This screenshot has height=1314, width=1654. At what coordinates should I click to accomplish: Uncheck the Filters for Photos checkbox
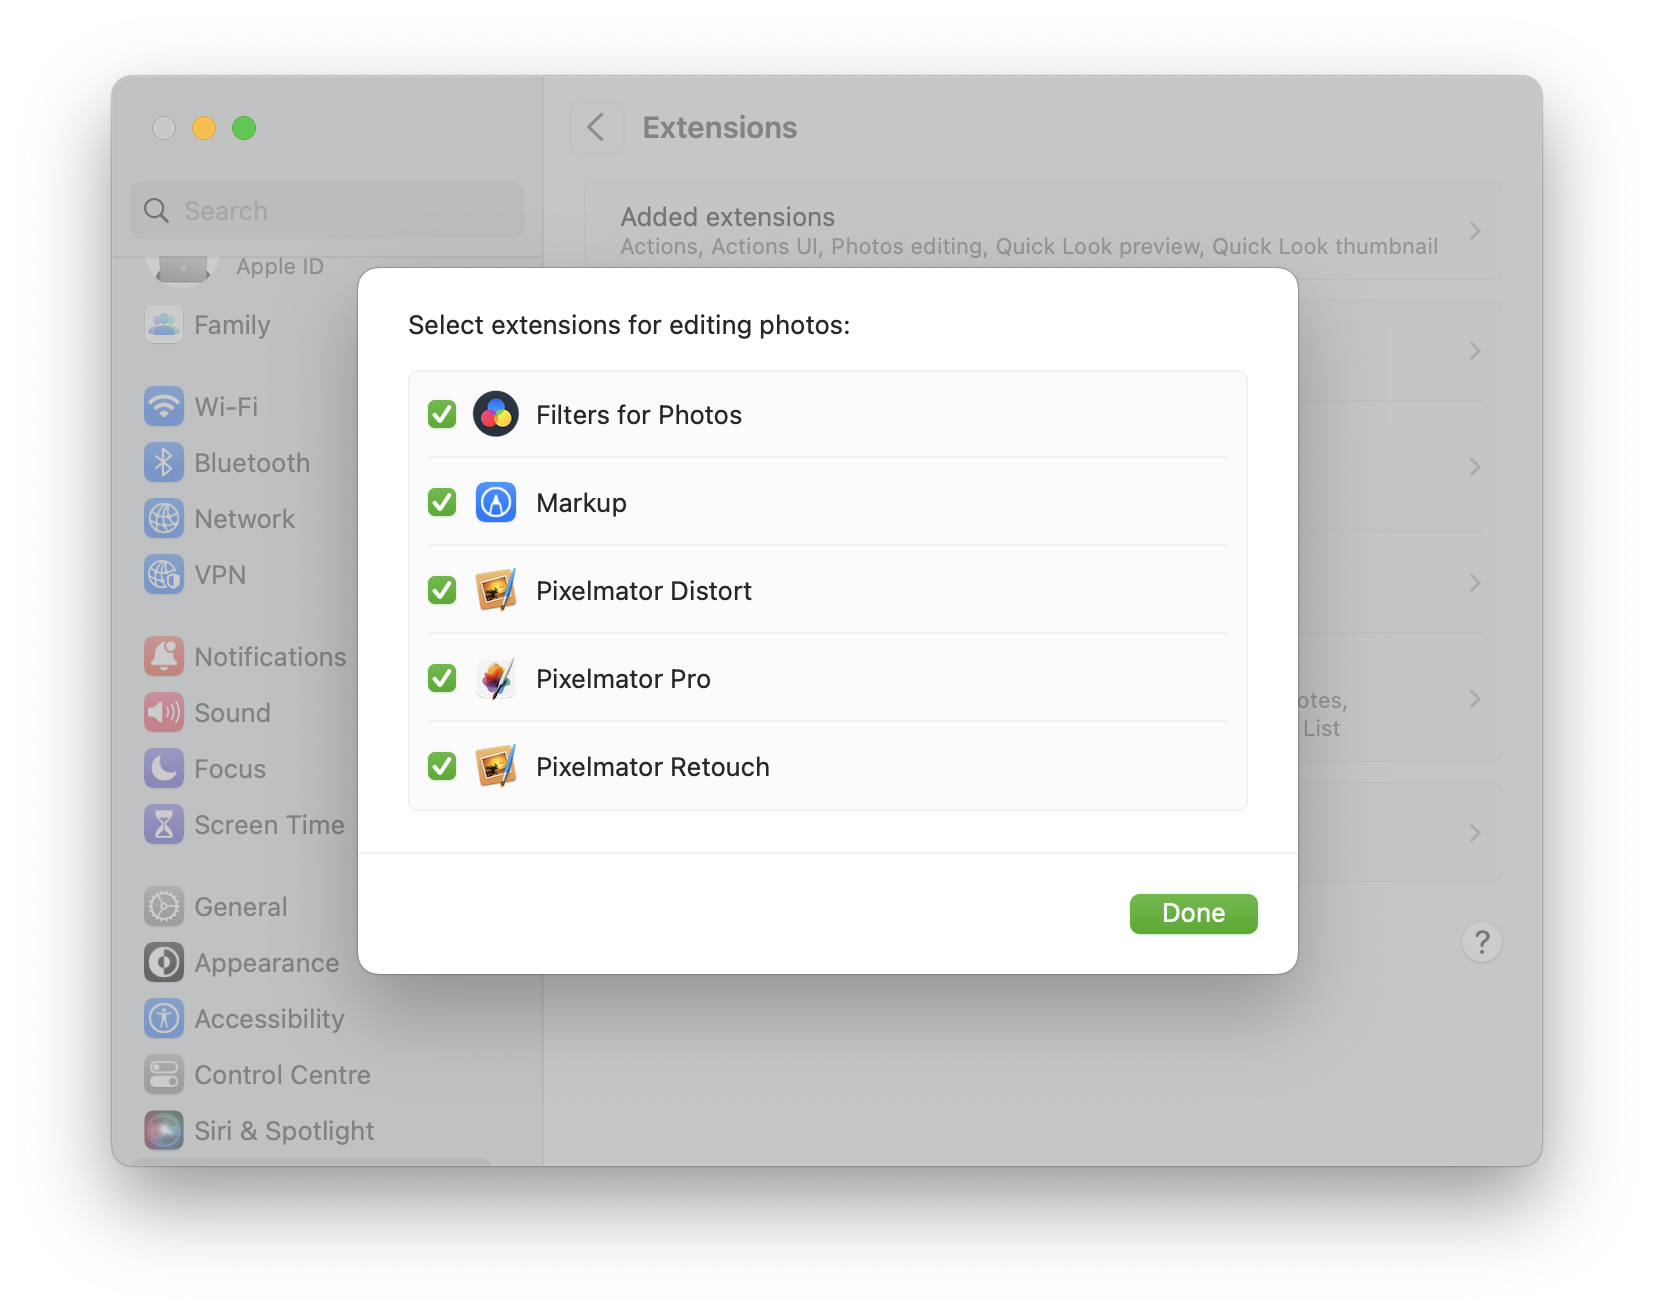442,414
